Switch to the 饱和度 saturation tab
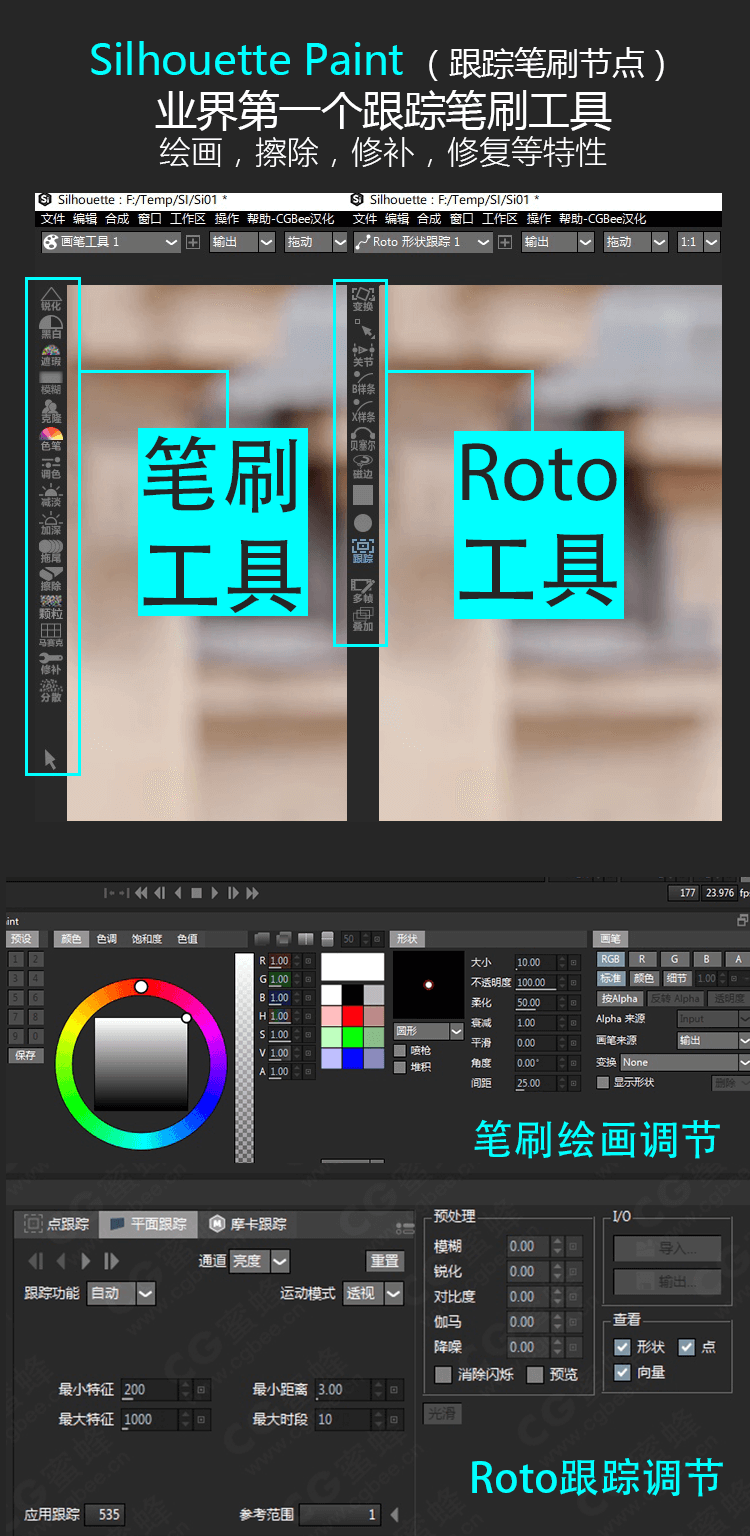The height and width of the screenshot is (1536, 750). click(x=147, y=939)
